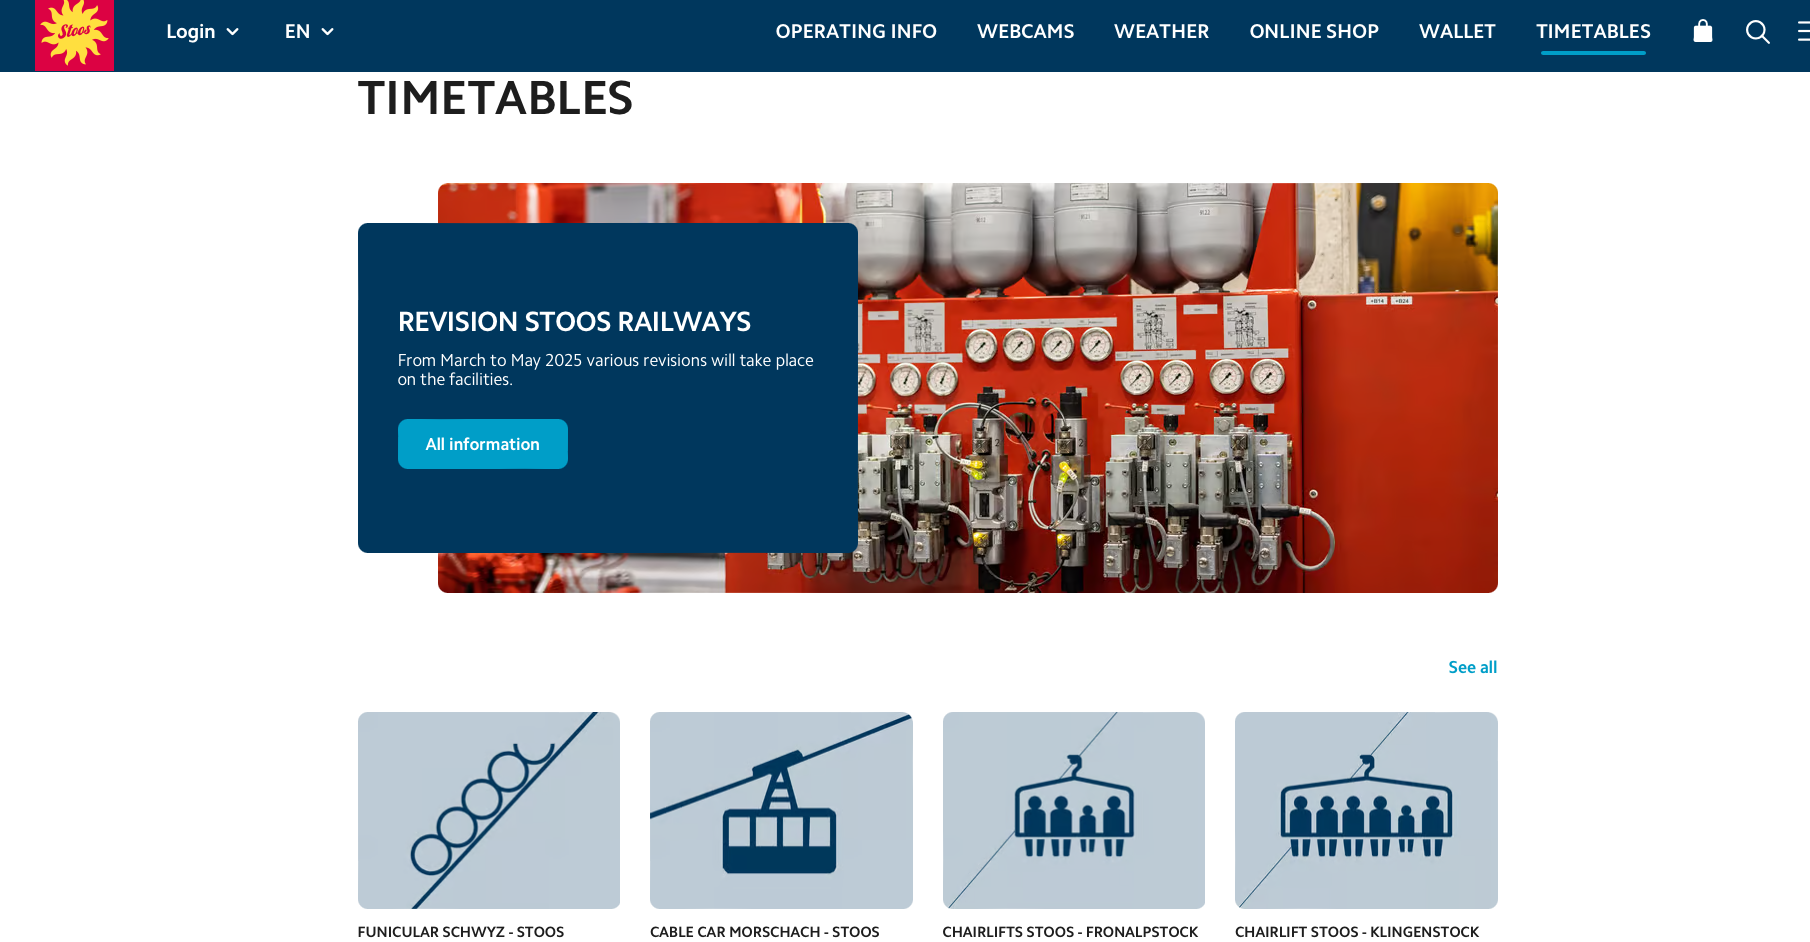
Task: Open the search magnifier icon
Action: (x=1757, y=32)
